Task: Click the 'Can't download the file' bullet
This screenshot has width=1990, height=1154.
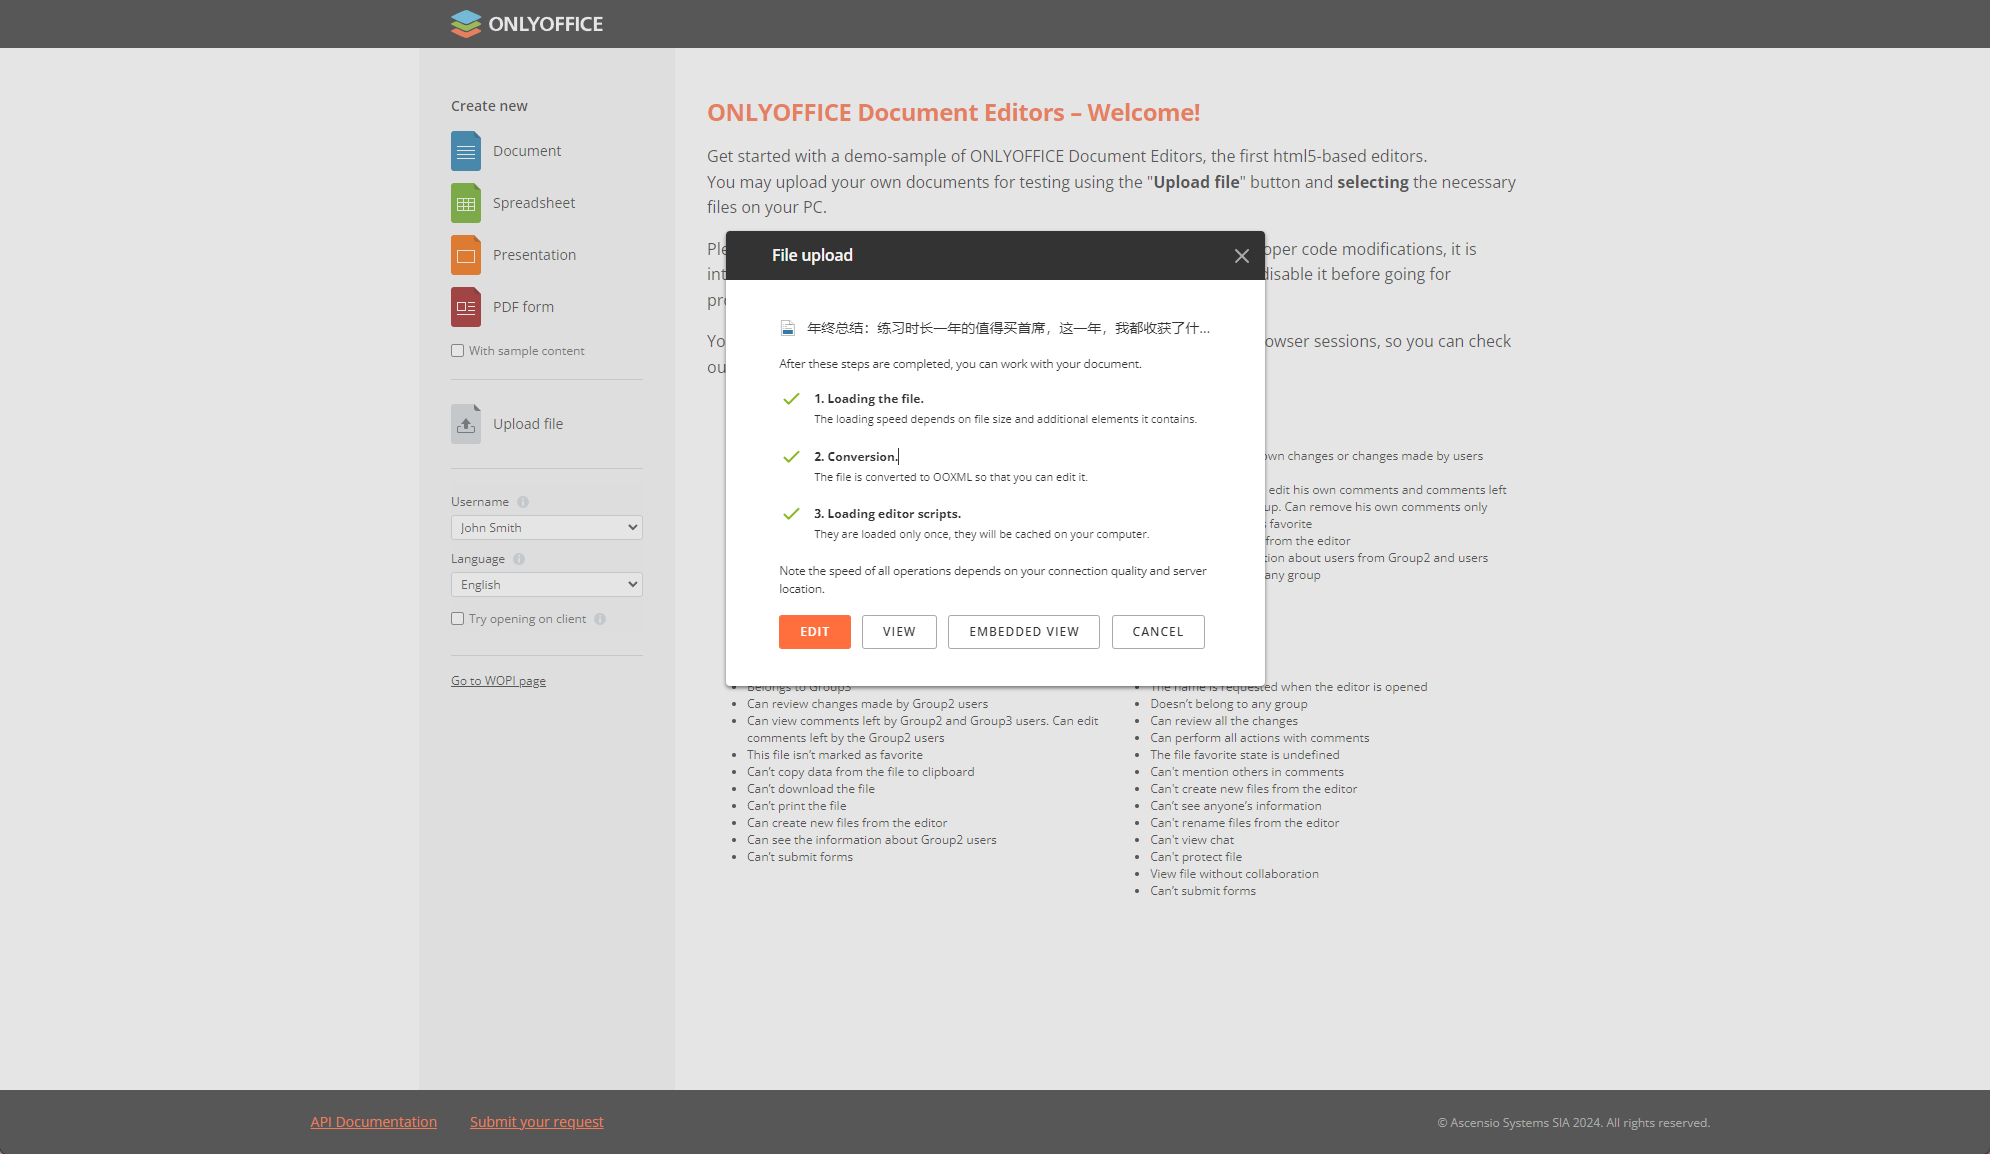Action: pos(811,789)
